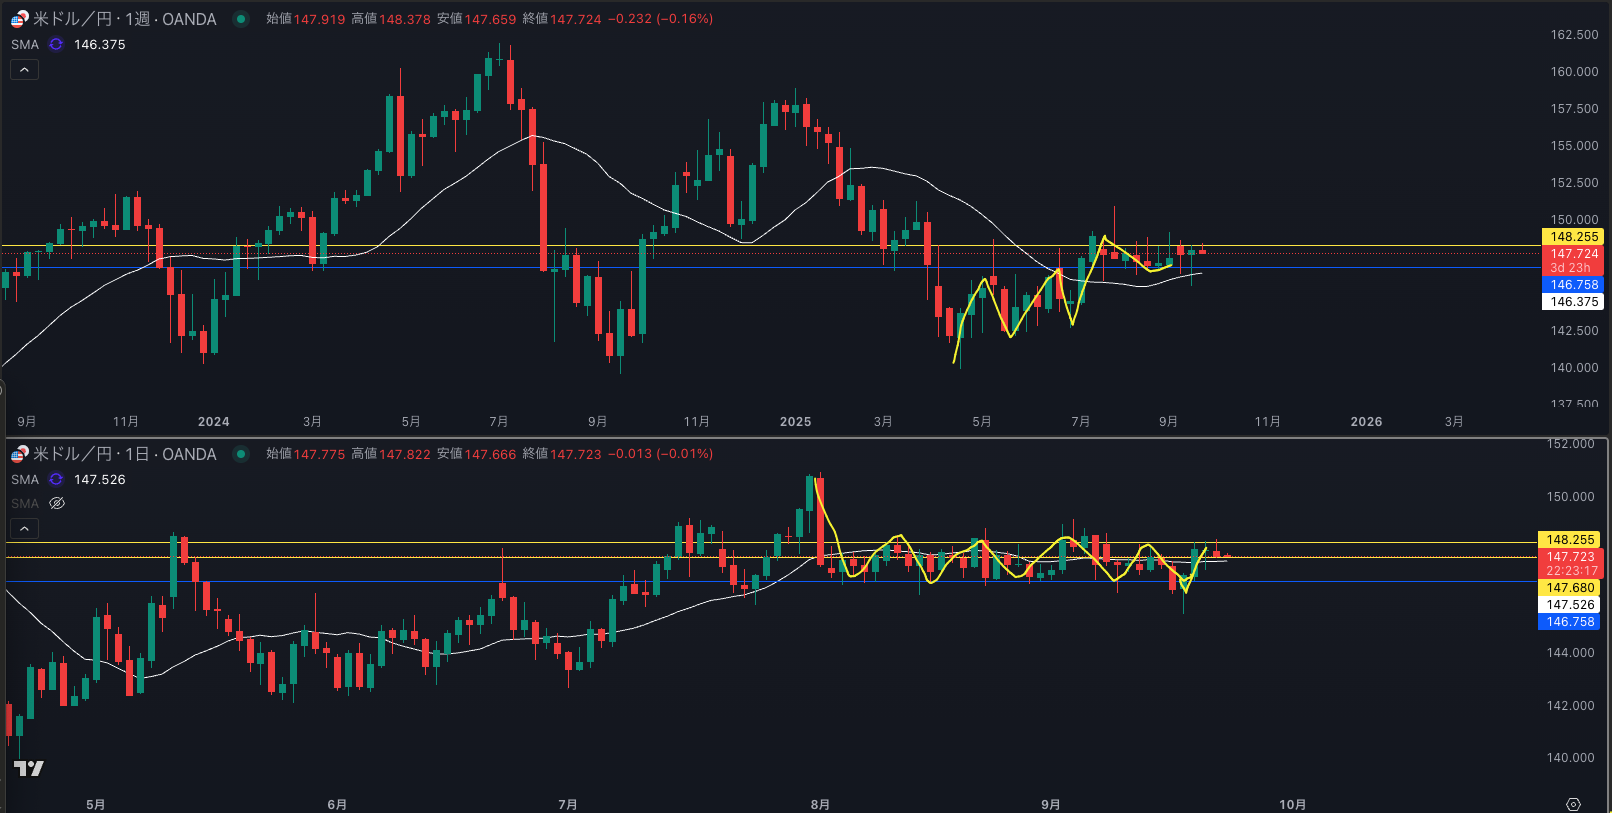Click the USD/JPY flag icon on weekly chart
Screen dimensions: 1612x813
19,19
